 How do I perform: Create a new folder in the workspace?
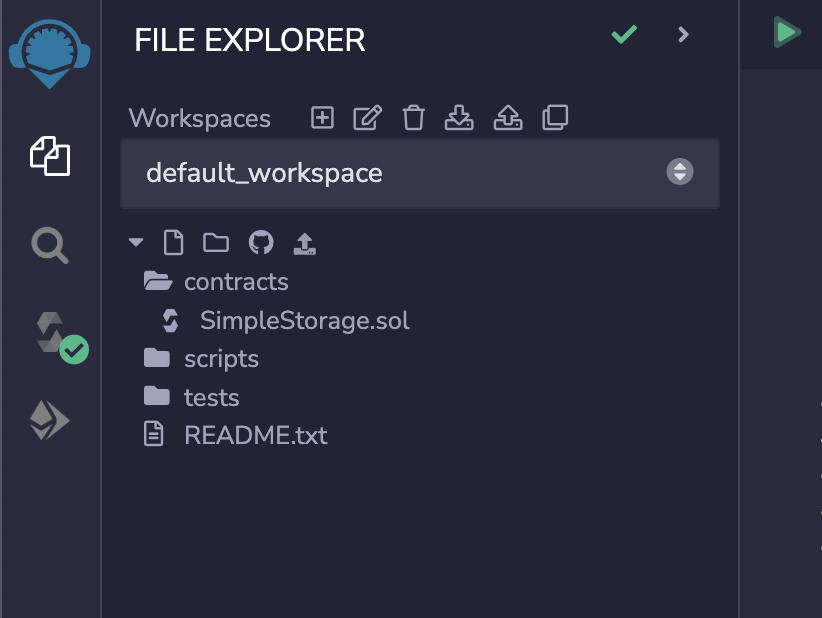coord(216,243)
